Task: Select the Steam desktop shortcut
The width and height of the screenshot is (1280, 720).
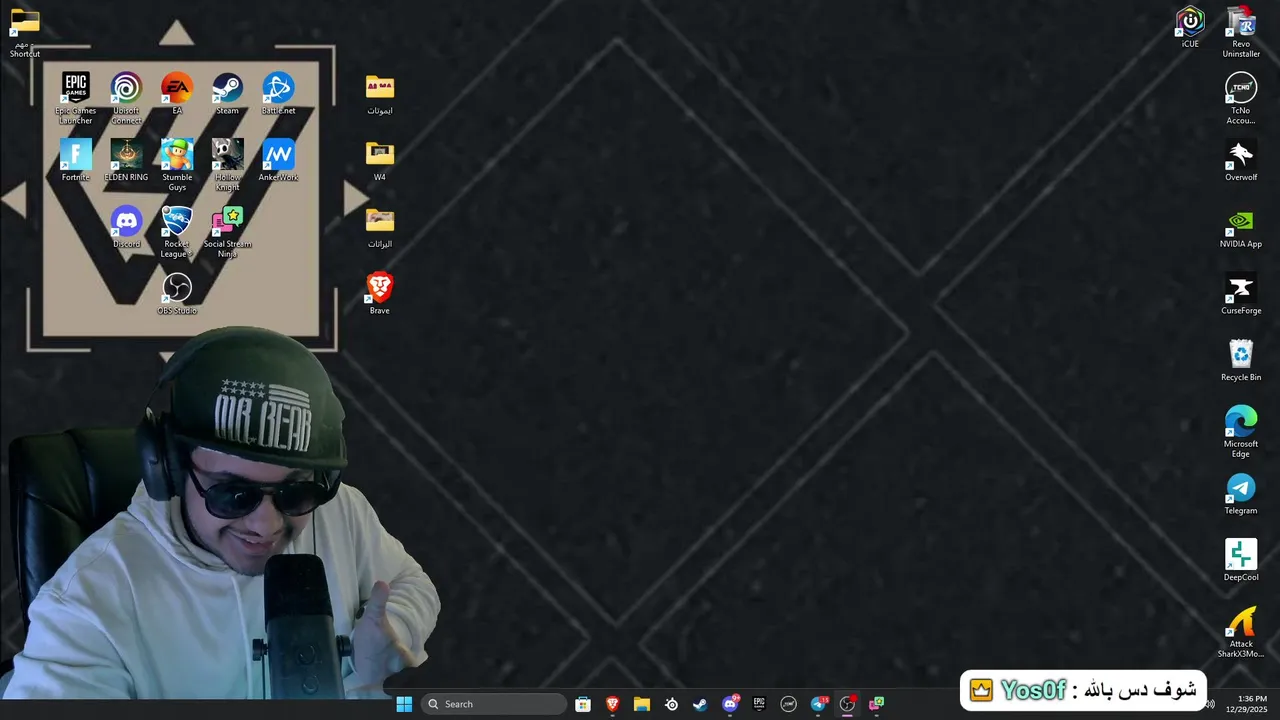Action: 227,93
